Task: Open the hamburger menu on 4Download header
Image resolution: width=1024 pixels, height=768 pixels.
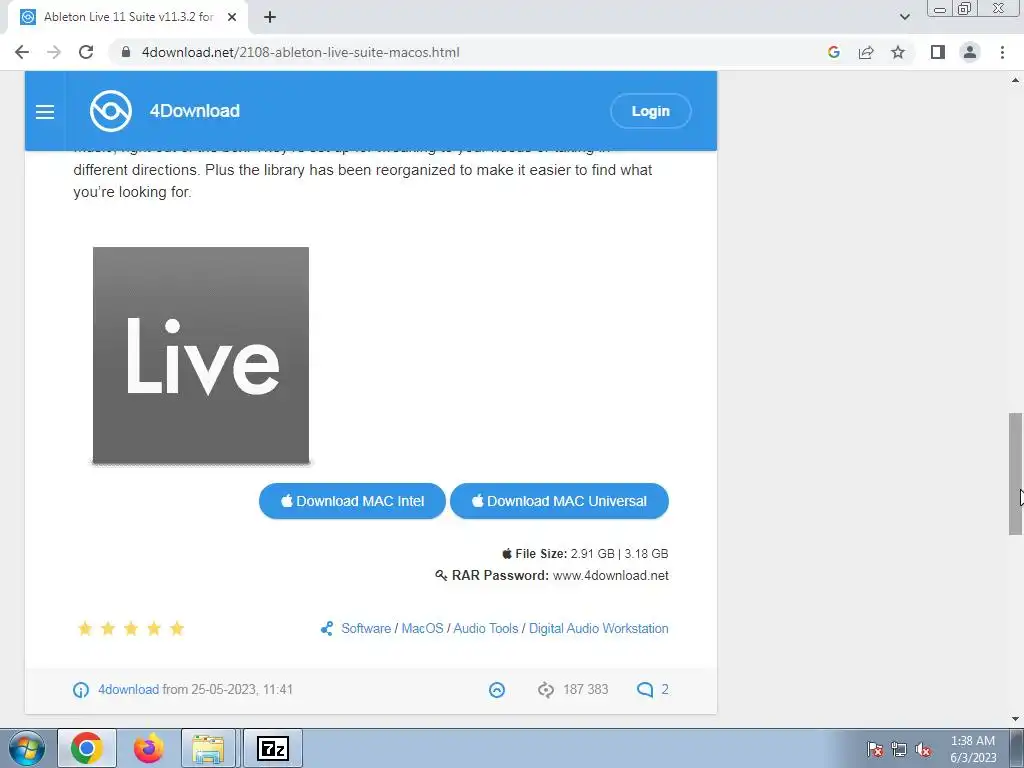Action: 44,112
